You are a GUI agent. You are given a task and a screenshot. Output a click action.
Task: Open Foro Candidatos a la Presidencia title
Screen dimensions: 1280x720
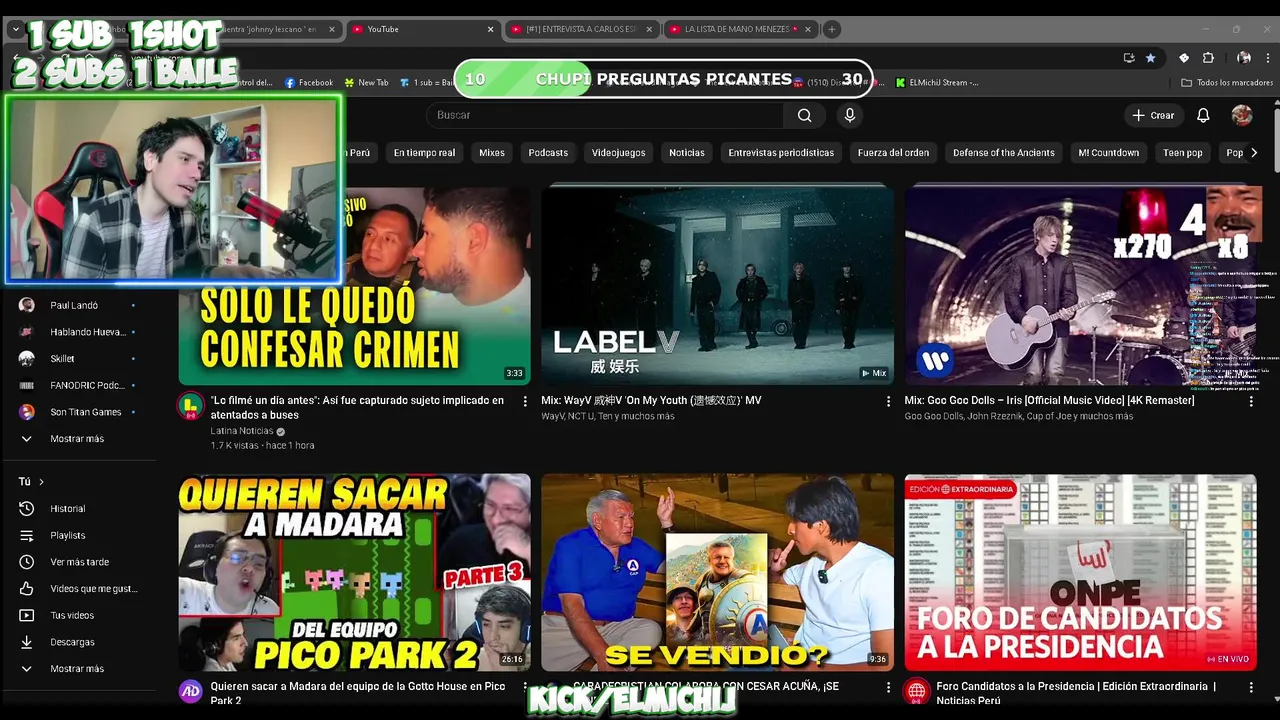point(1076,693)
